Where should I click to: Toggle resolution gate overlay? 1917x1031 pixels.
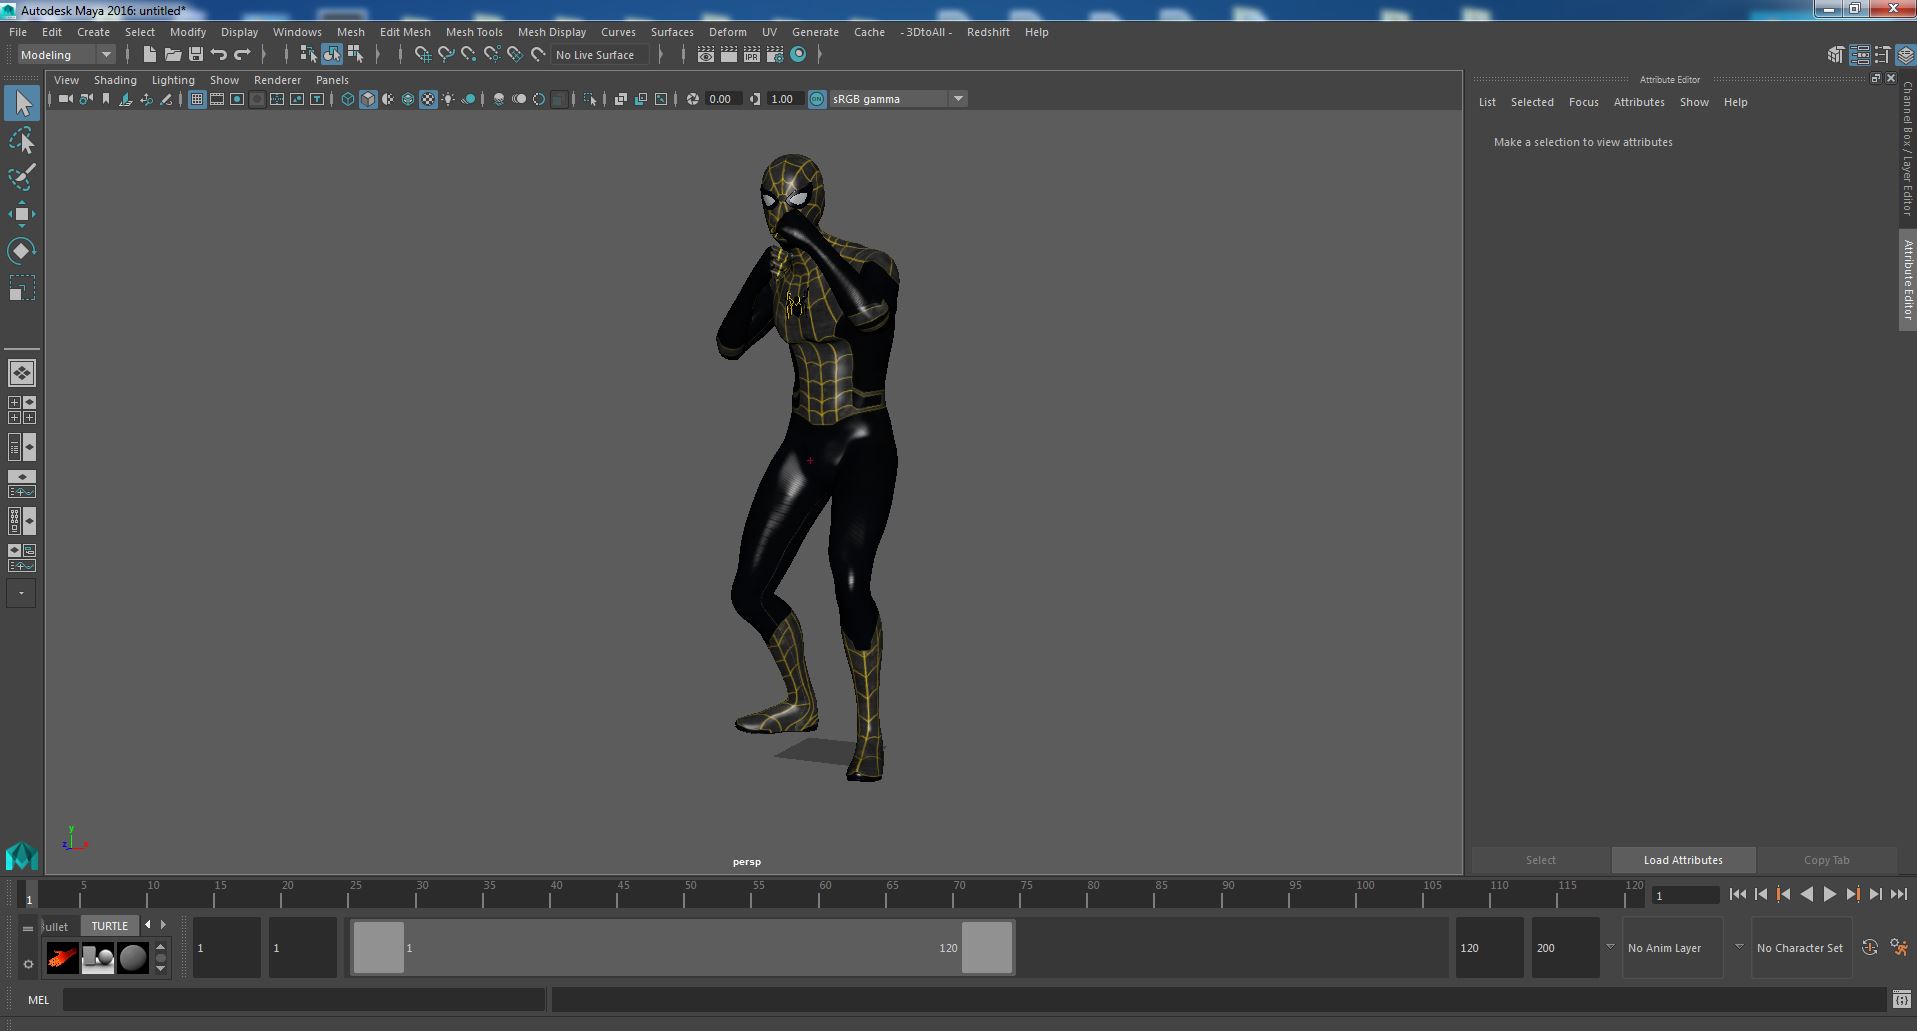pos(237,99)
